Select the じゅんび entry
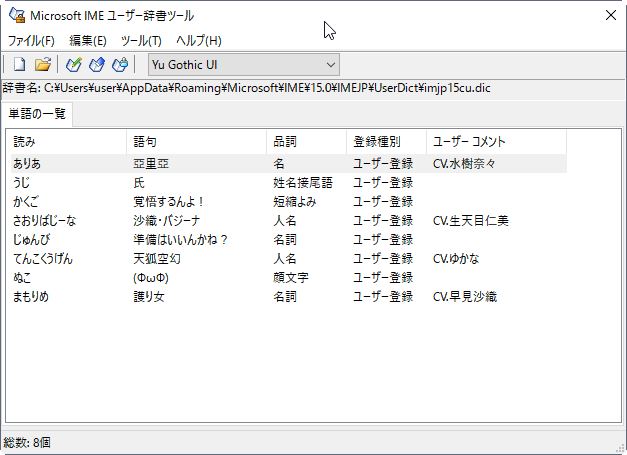Screen dimensions: 627x455 click(32, 239)
